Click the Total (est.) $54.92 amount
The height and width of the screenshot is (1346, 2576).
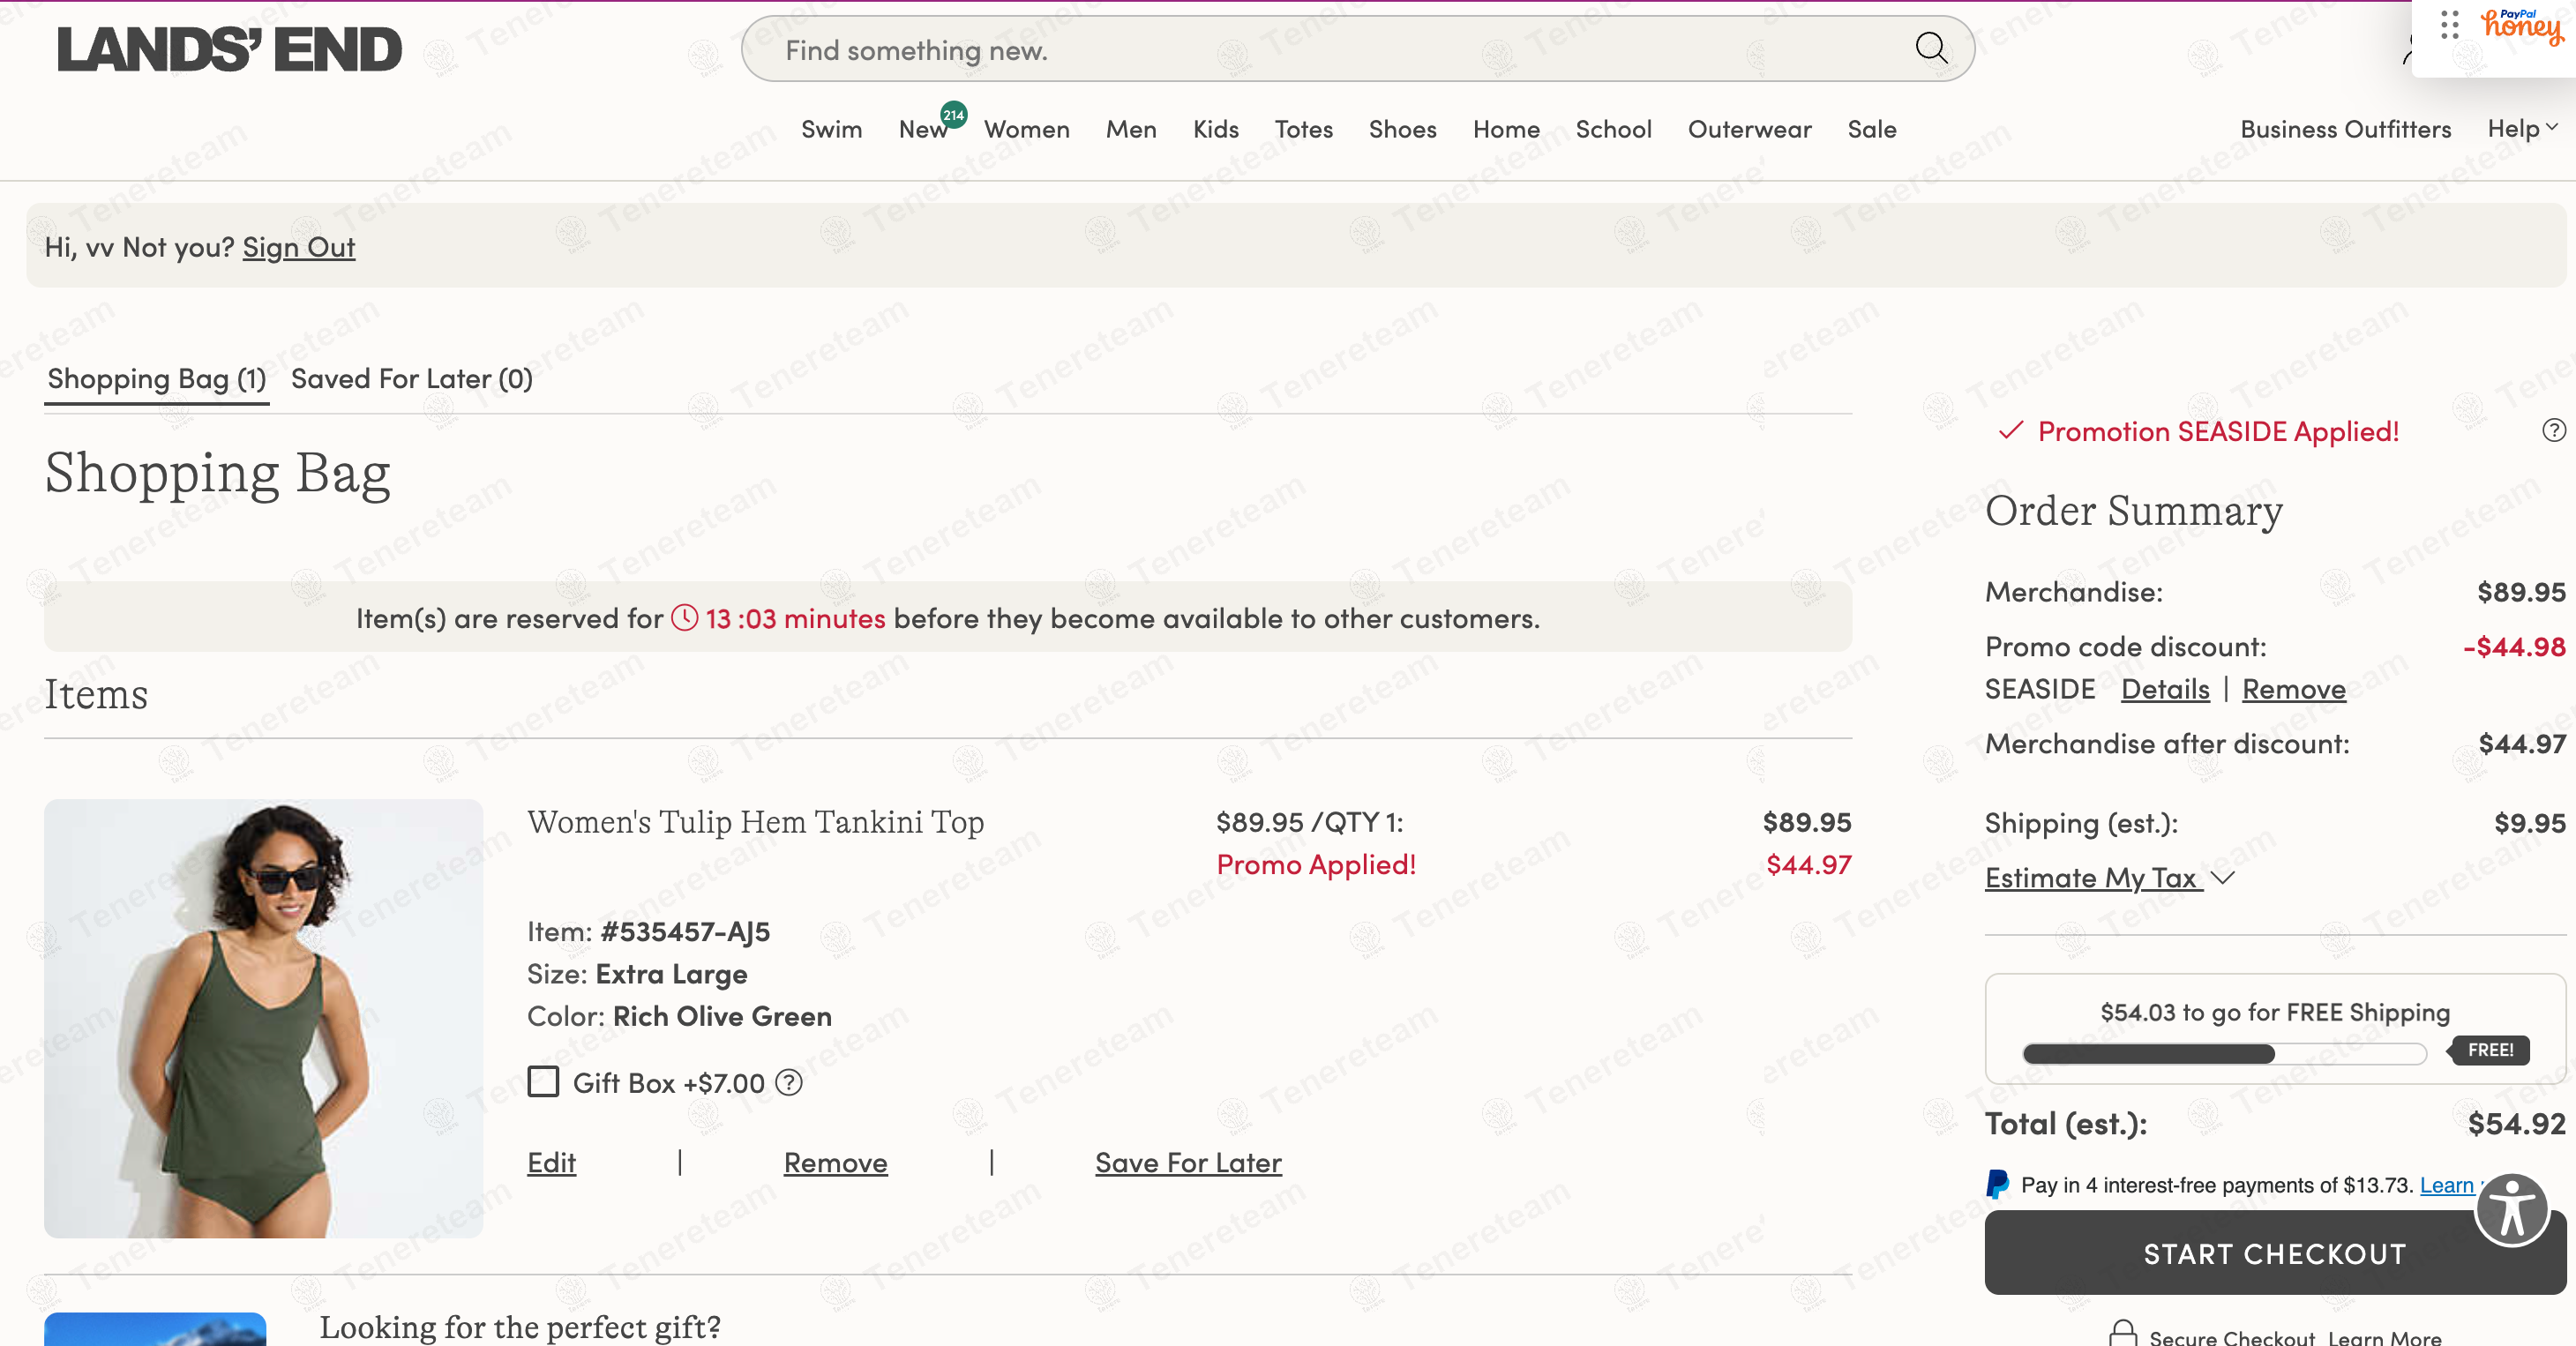pyautogui.click(x=2516, y=1124)
